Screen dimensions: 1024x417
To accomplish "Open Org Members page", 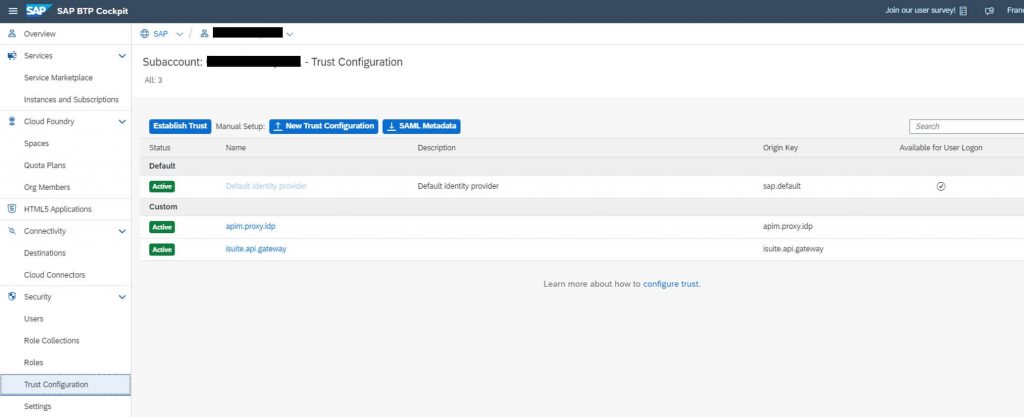I will (x=47, y=187).
